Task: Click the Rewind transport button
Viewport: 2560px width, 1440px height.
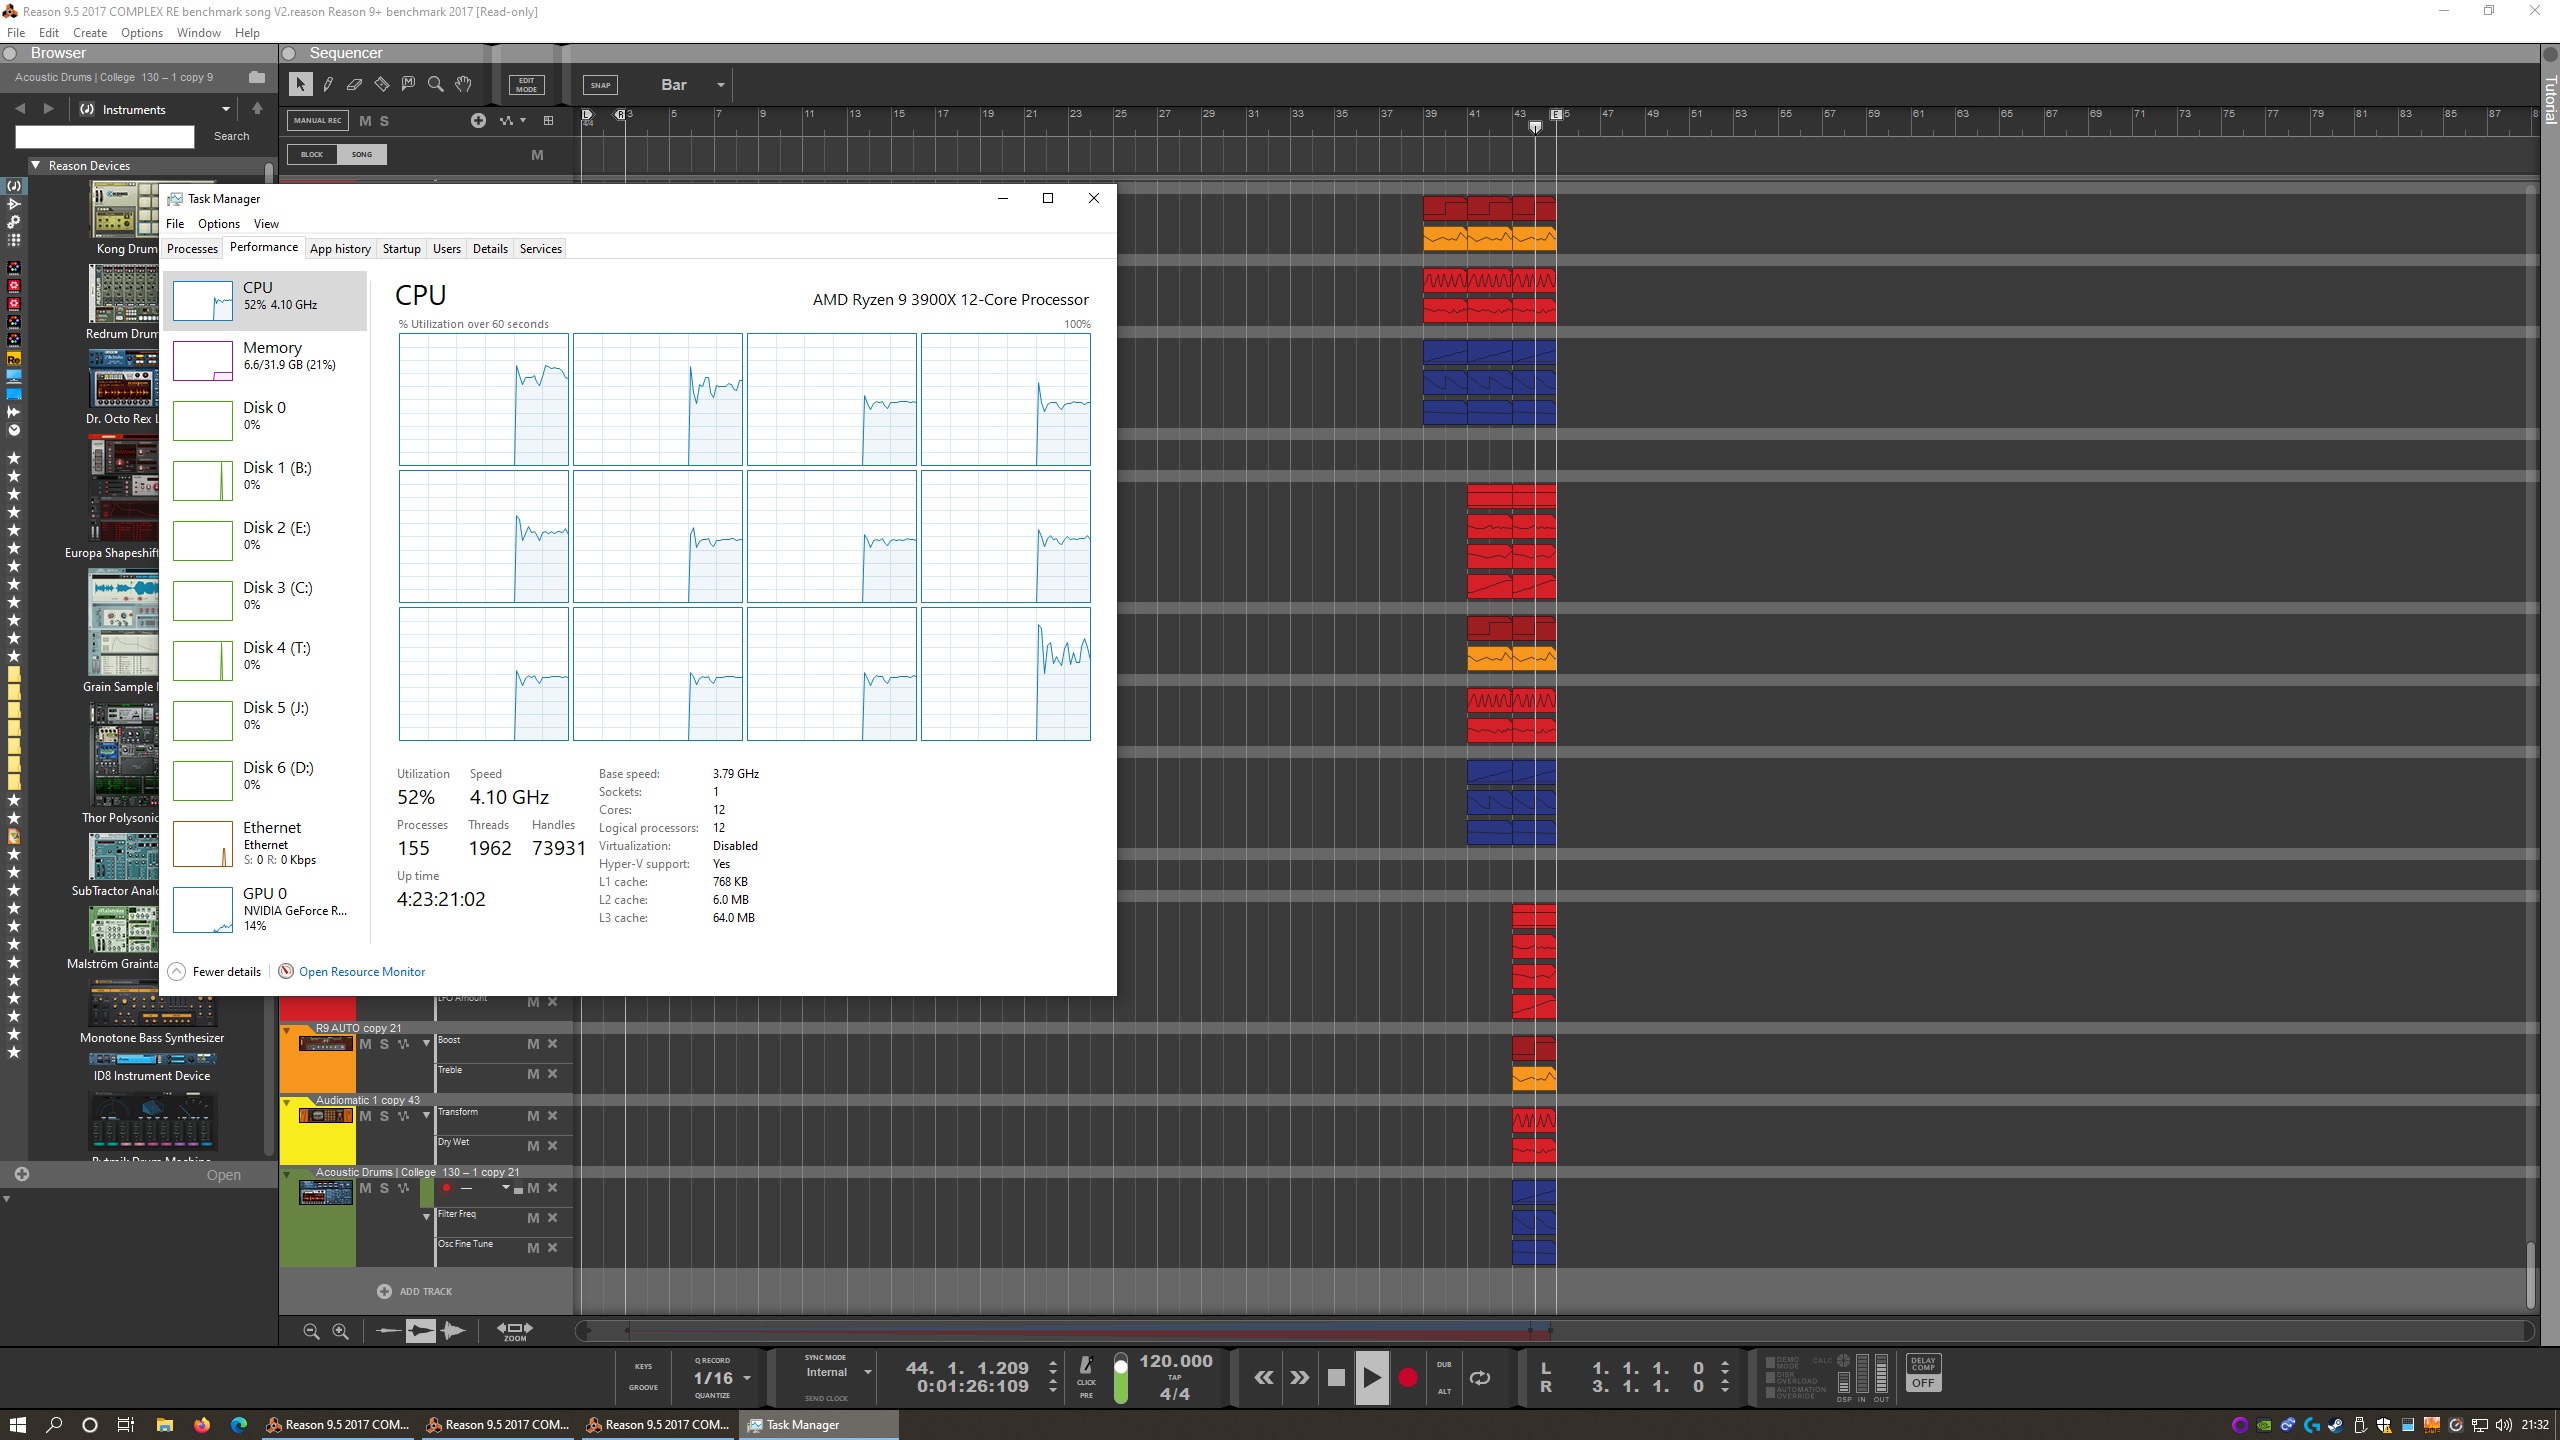Action: coord(1264,1378)
